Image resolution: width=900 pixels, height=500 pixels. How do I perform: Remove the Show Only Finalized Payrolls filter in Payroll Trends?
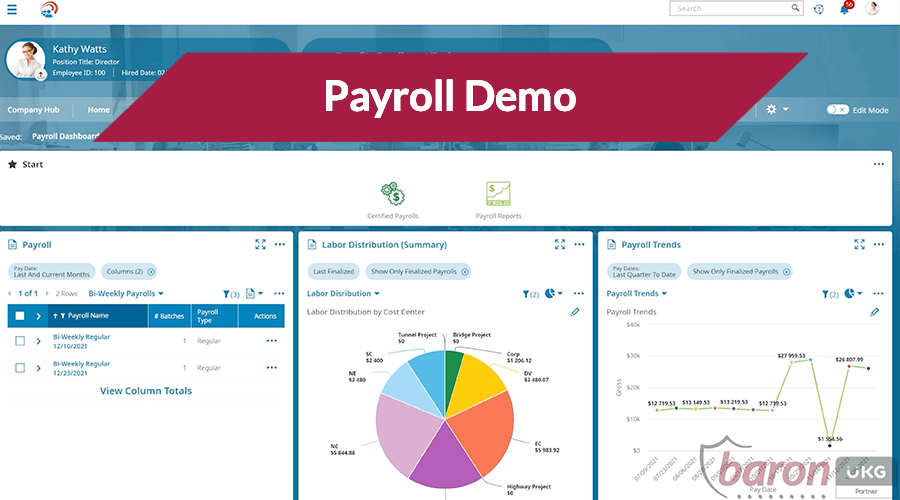coord(785,272)
